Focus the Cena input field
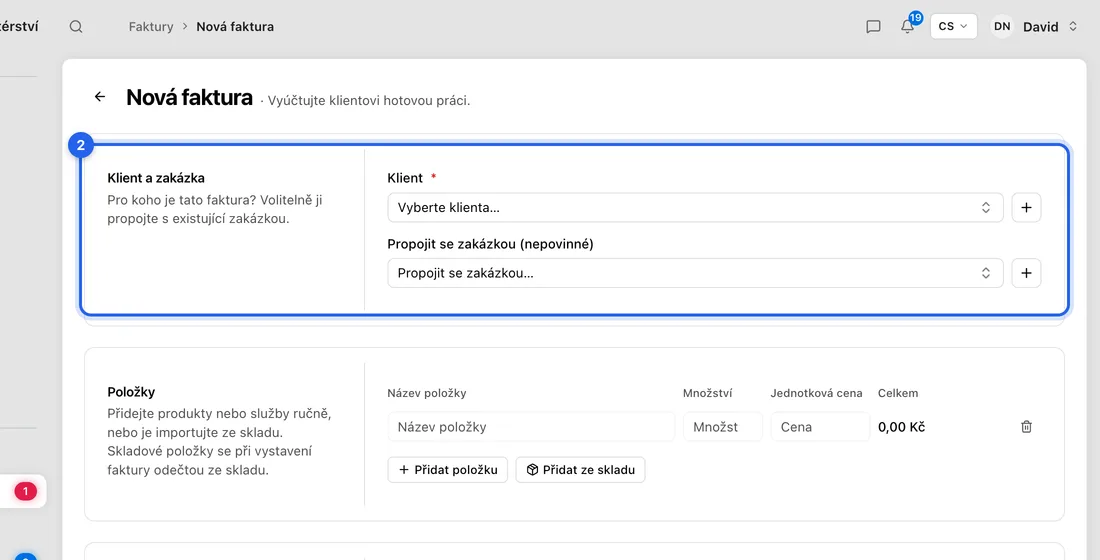This screenshot has height=560, width=1100. pyautogui.click(x=820, y=427)
